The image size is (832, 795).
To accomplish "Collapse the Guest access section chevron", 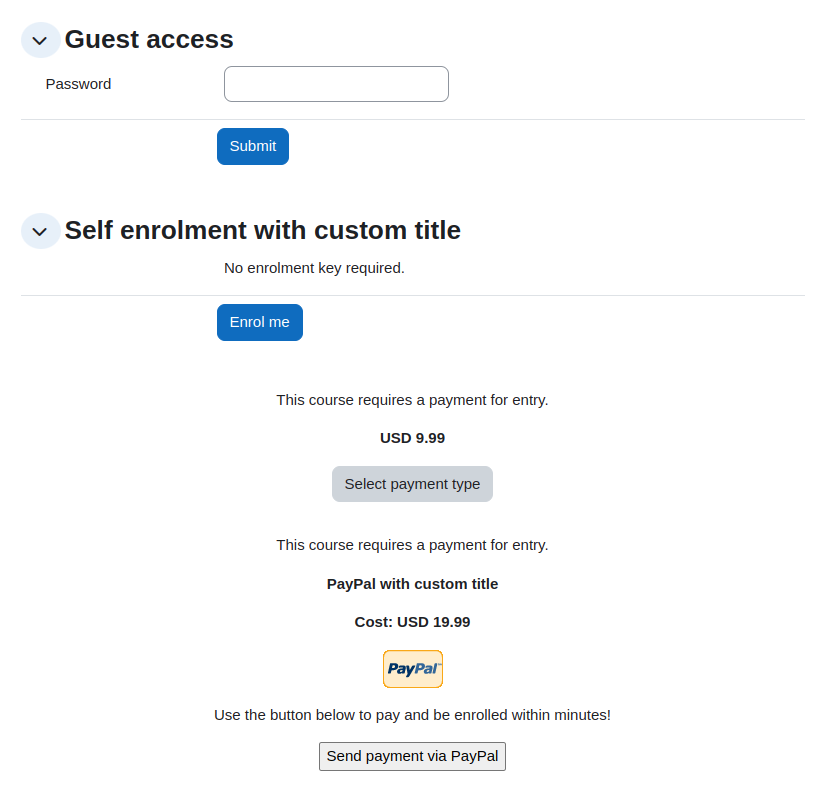I will (x=40, y=40).
